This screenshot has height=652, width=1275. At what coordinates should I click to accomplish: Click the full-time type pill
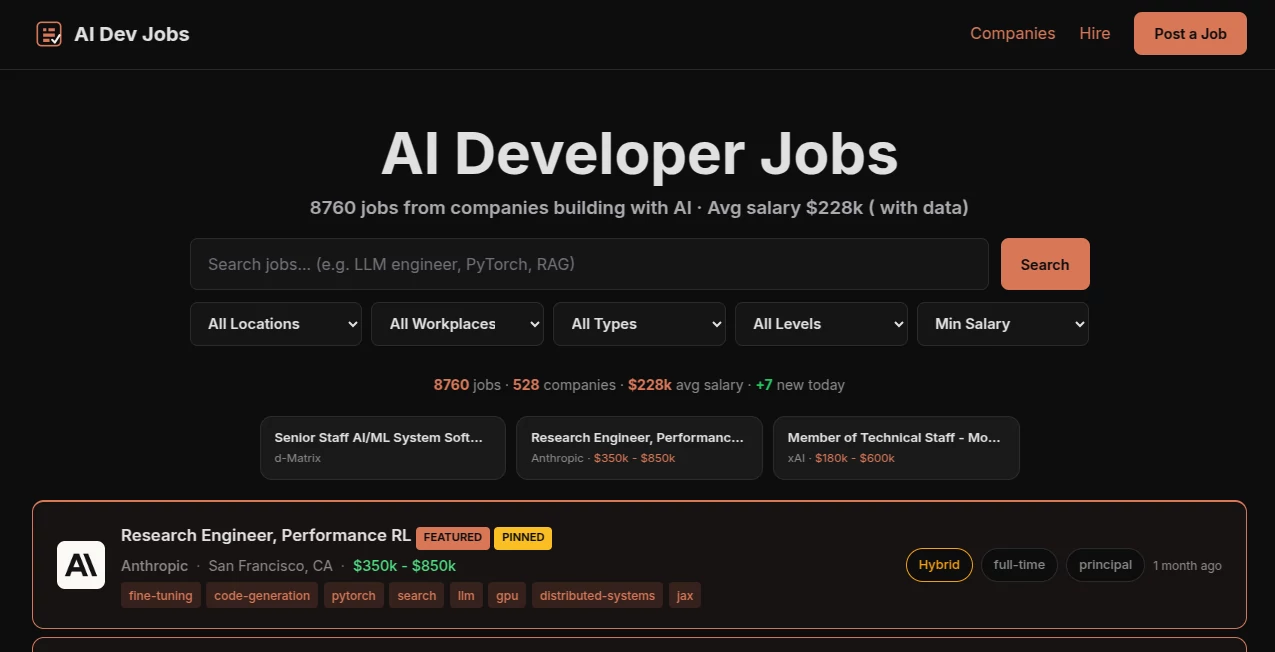click(1019, 565)
